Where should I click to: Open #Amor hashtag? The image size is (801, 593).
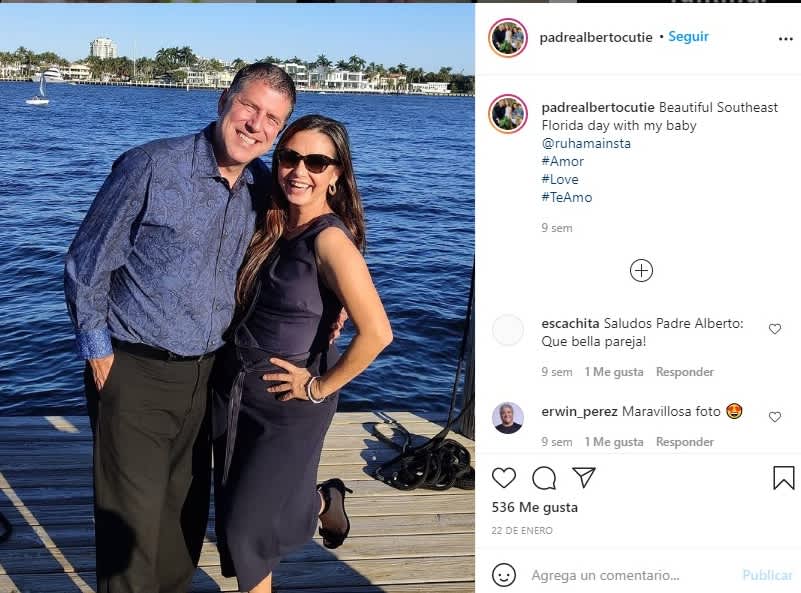pos(562,161)
